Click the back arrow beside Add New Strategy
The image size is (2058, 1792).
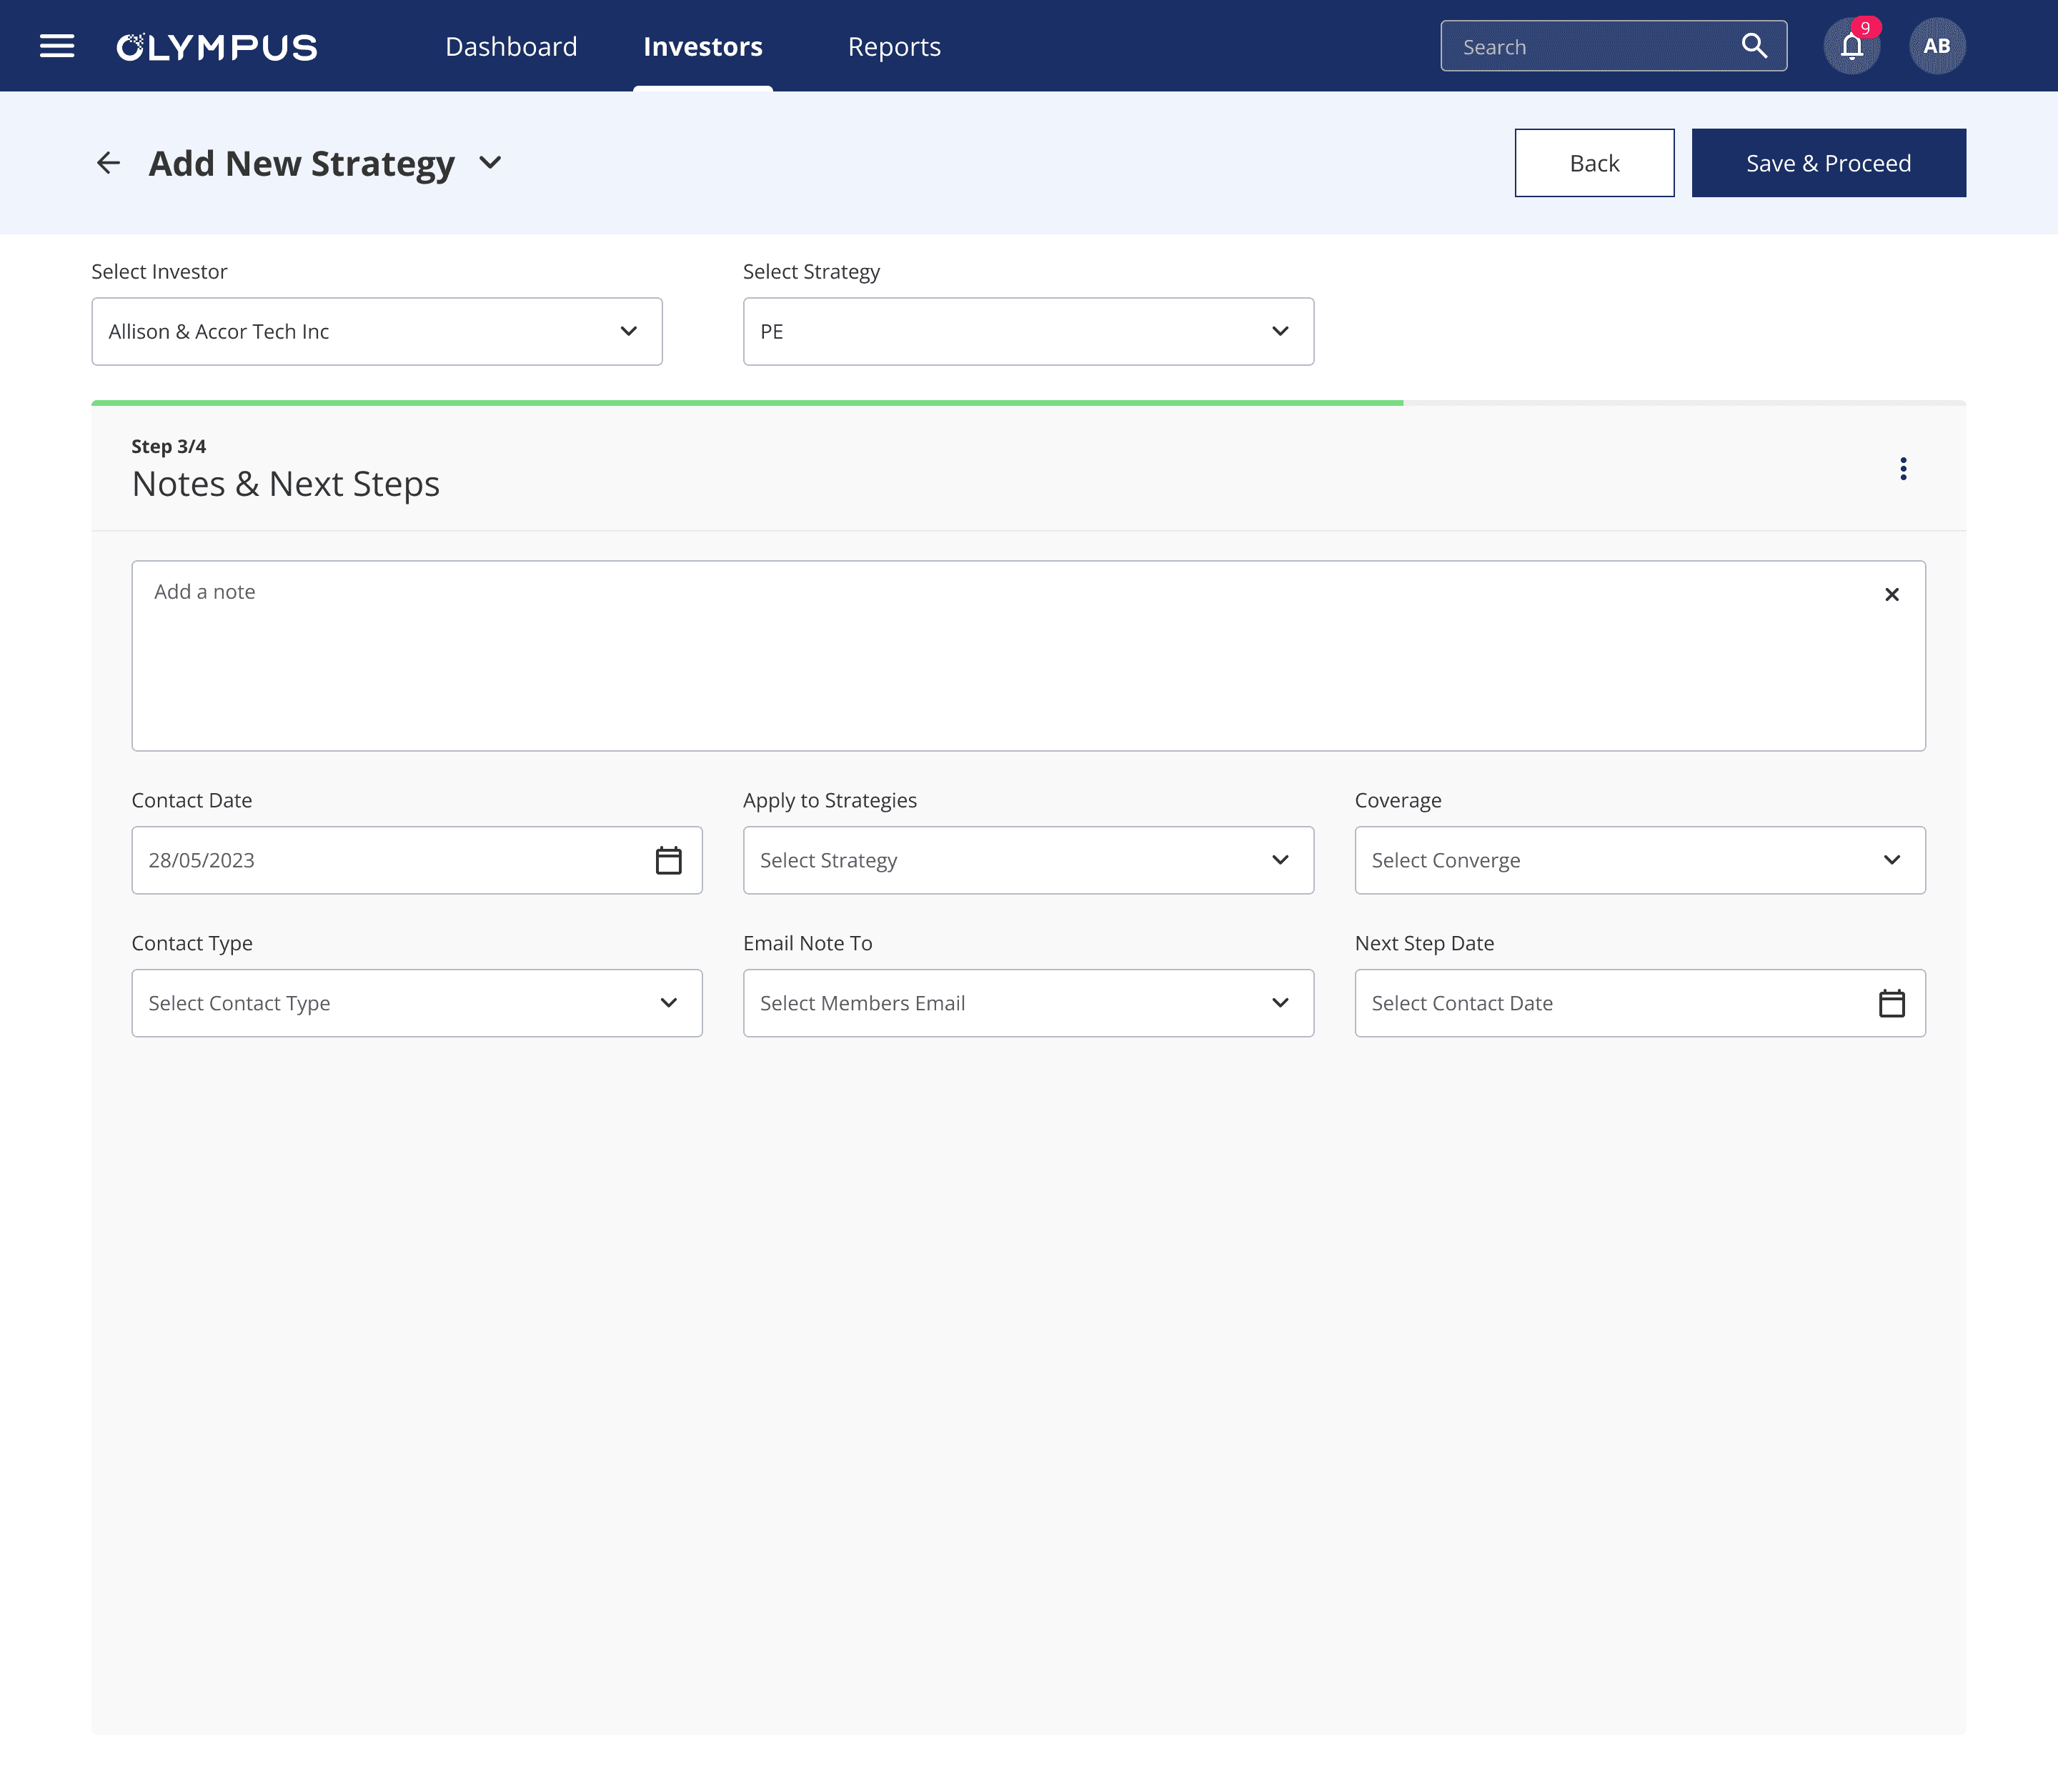[108, 163]
